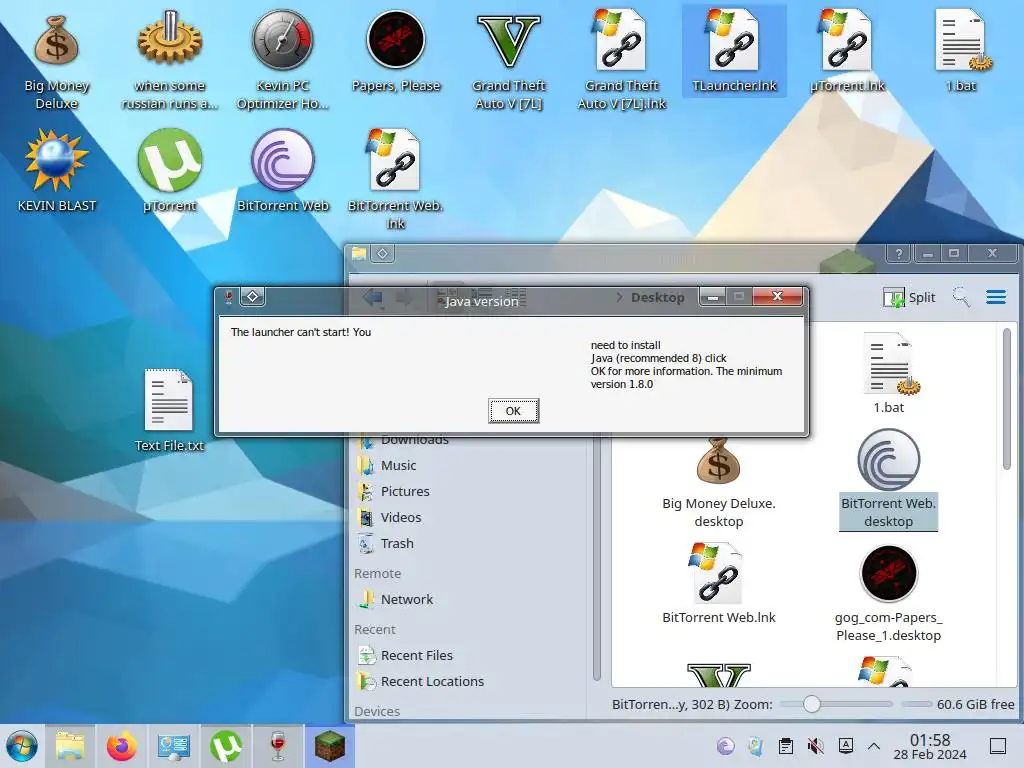The image size is (1024, 768).
Task: Click OK in the Java version dialog
Action: [513, 411]
